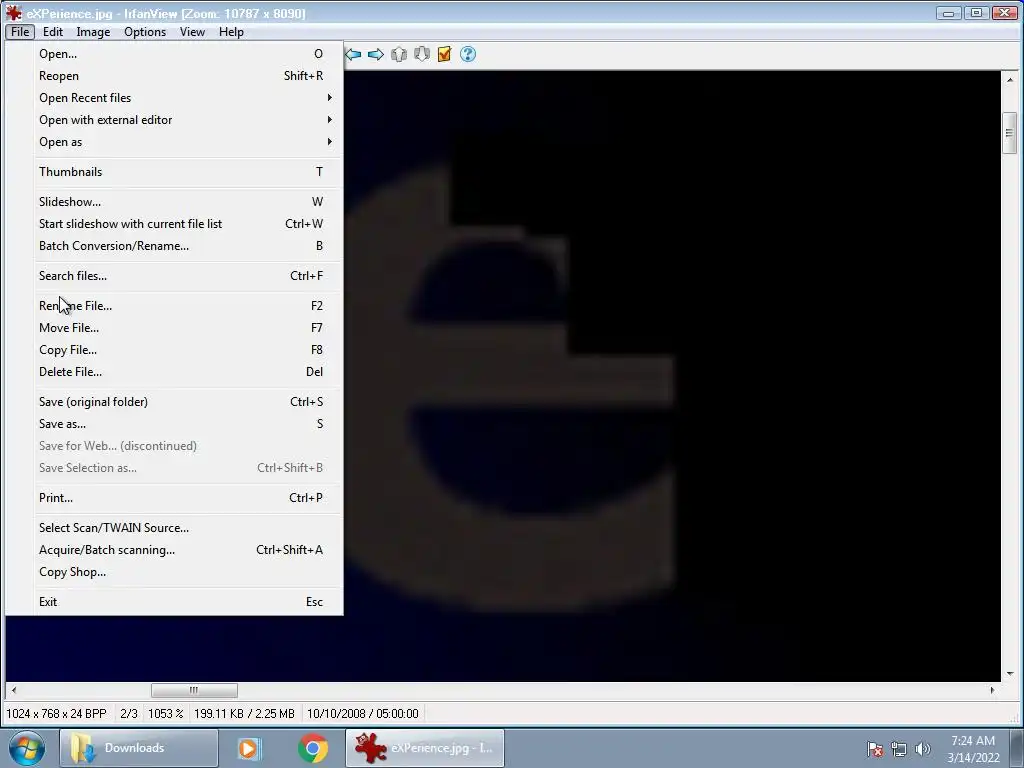Click the next page down-arrow toolbar icon

tap(422, 54)
